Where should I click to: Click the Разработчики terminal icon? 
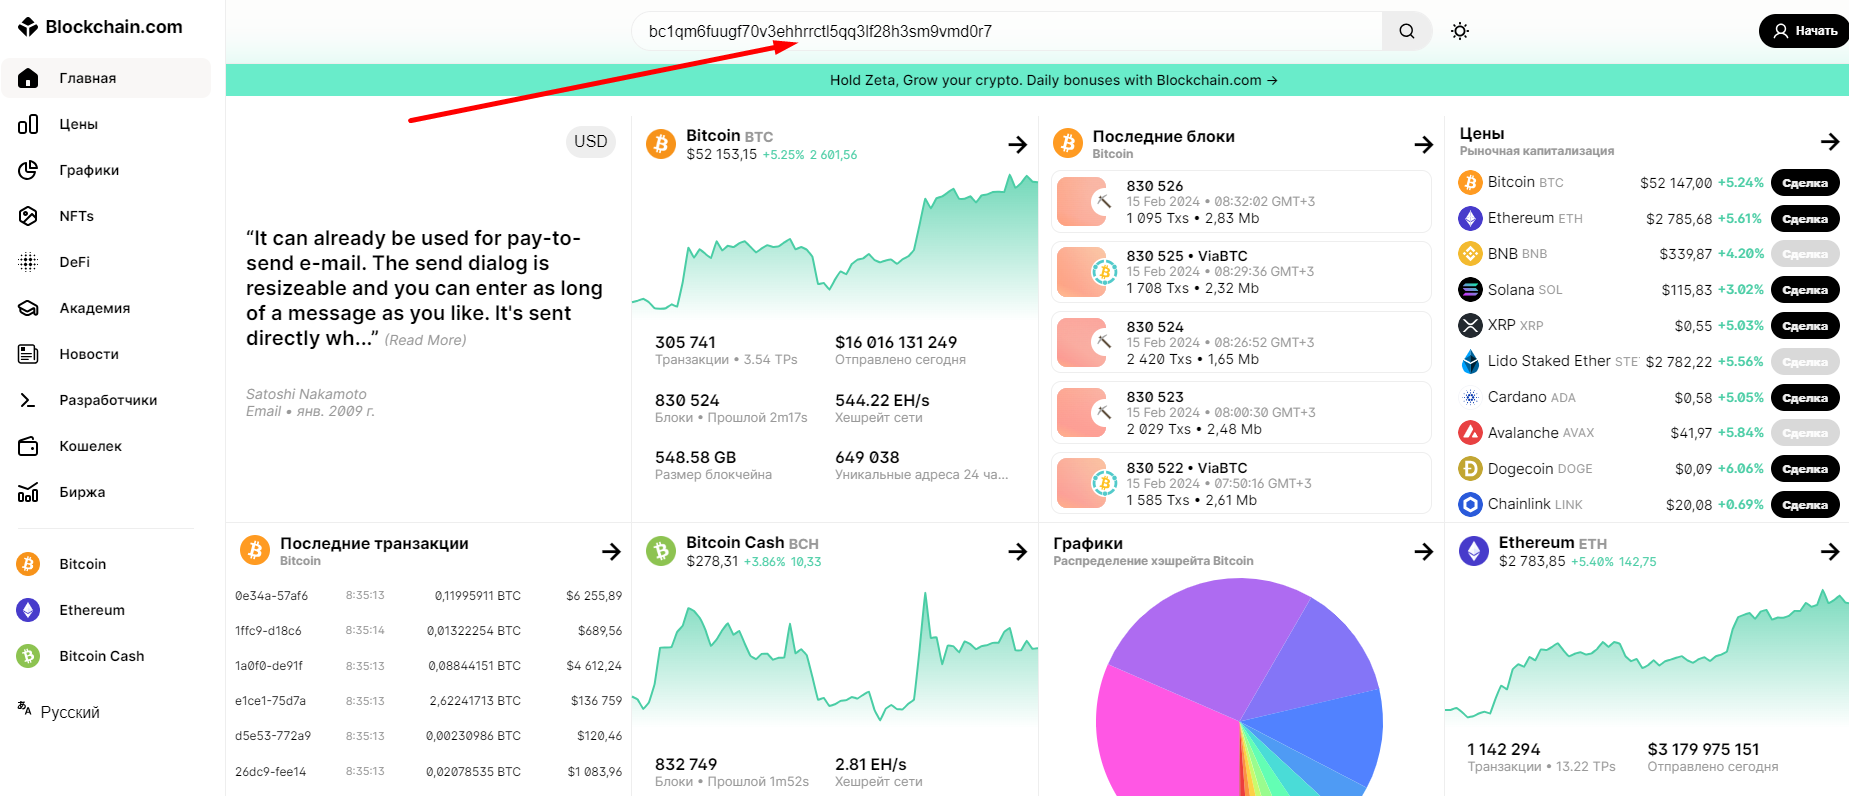point(28,400)
